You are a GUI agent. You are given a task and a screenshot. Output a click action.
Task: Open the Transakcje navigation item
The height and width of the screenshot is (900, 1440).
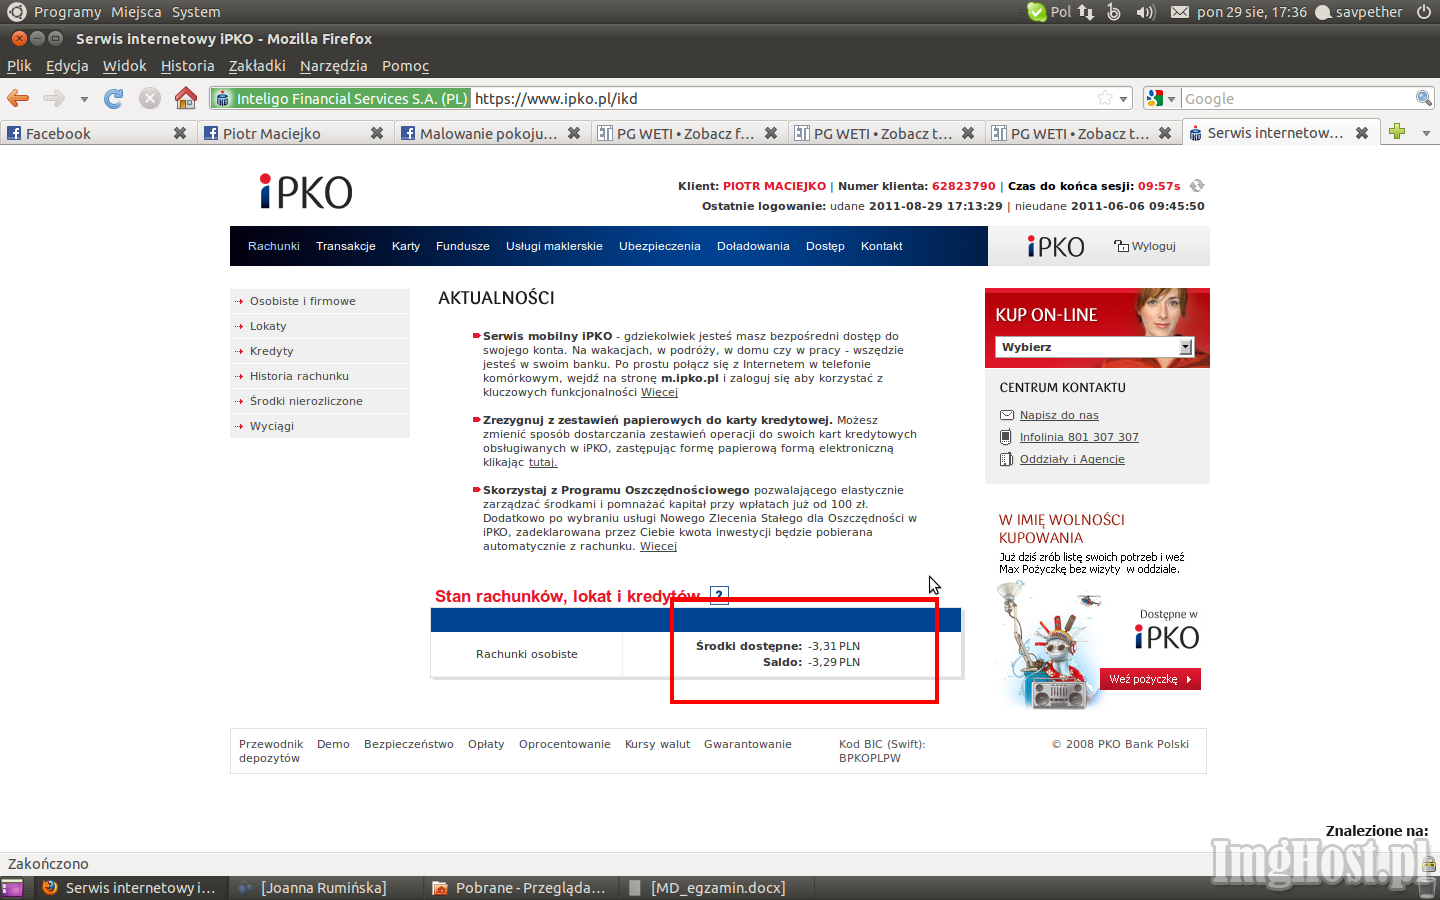(x=346, y=246)
